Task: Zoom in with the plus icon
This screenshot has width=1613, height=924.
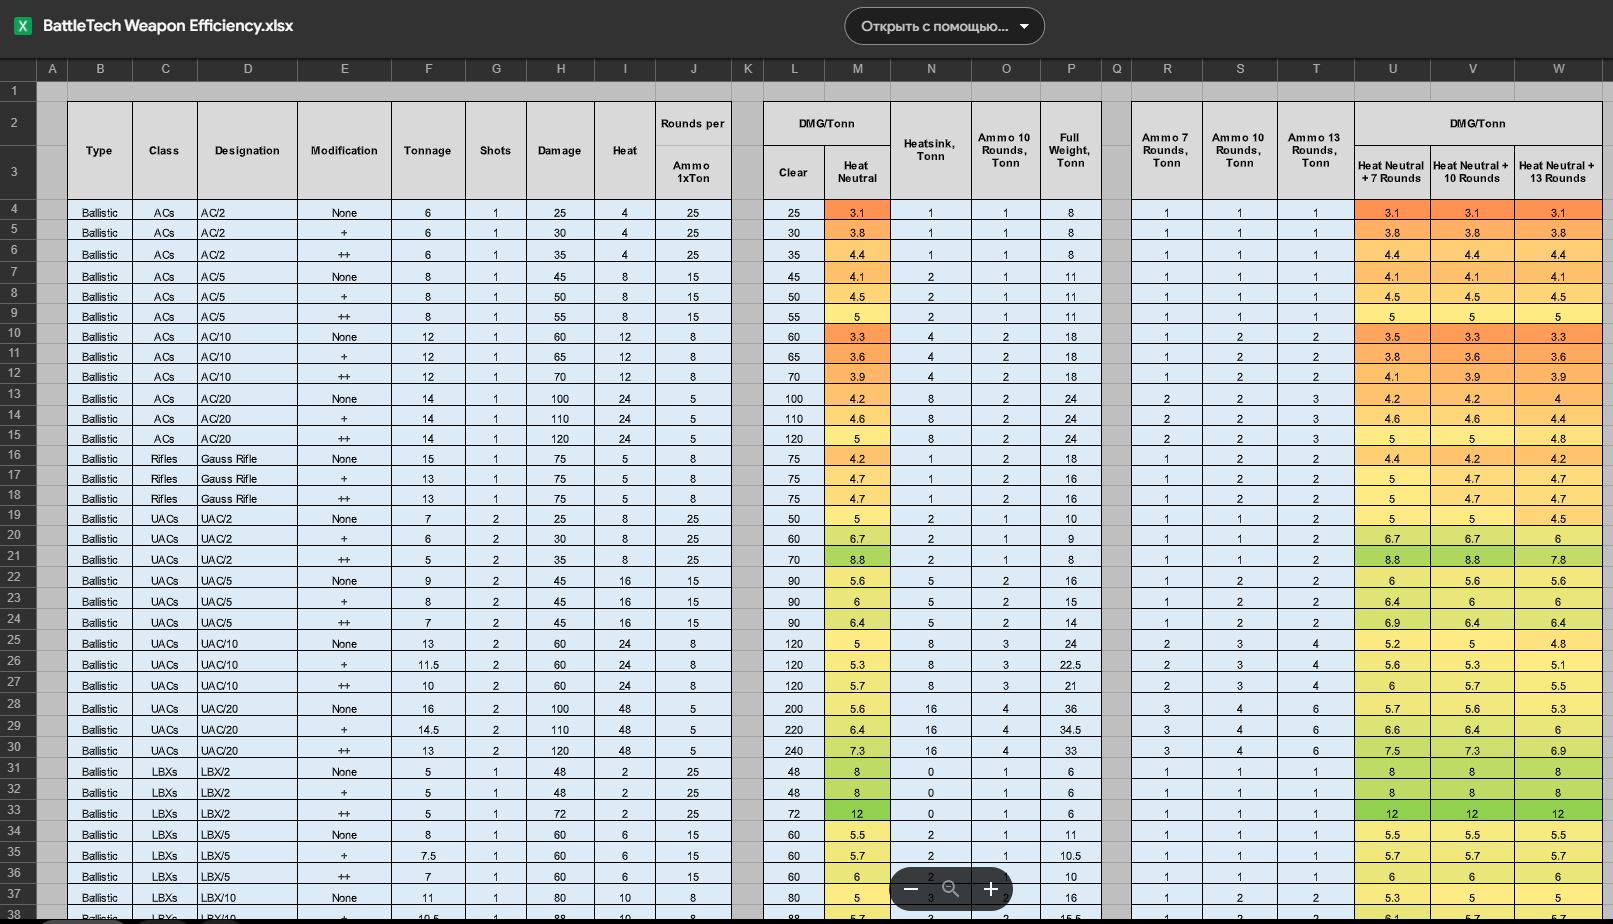Action: coord(990,889)
